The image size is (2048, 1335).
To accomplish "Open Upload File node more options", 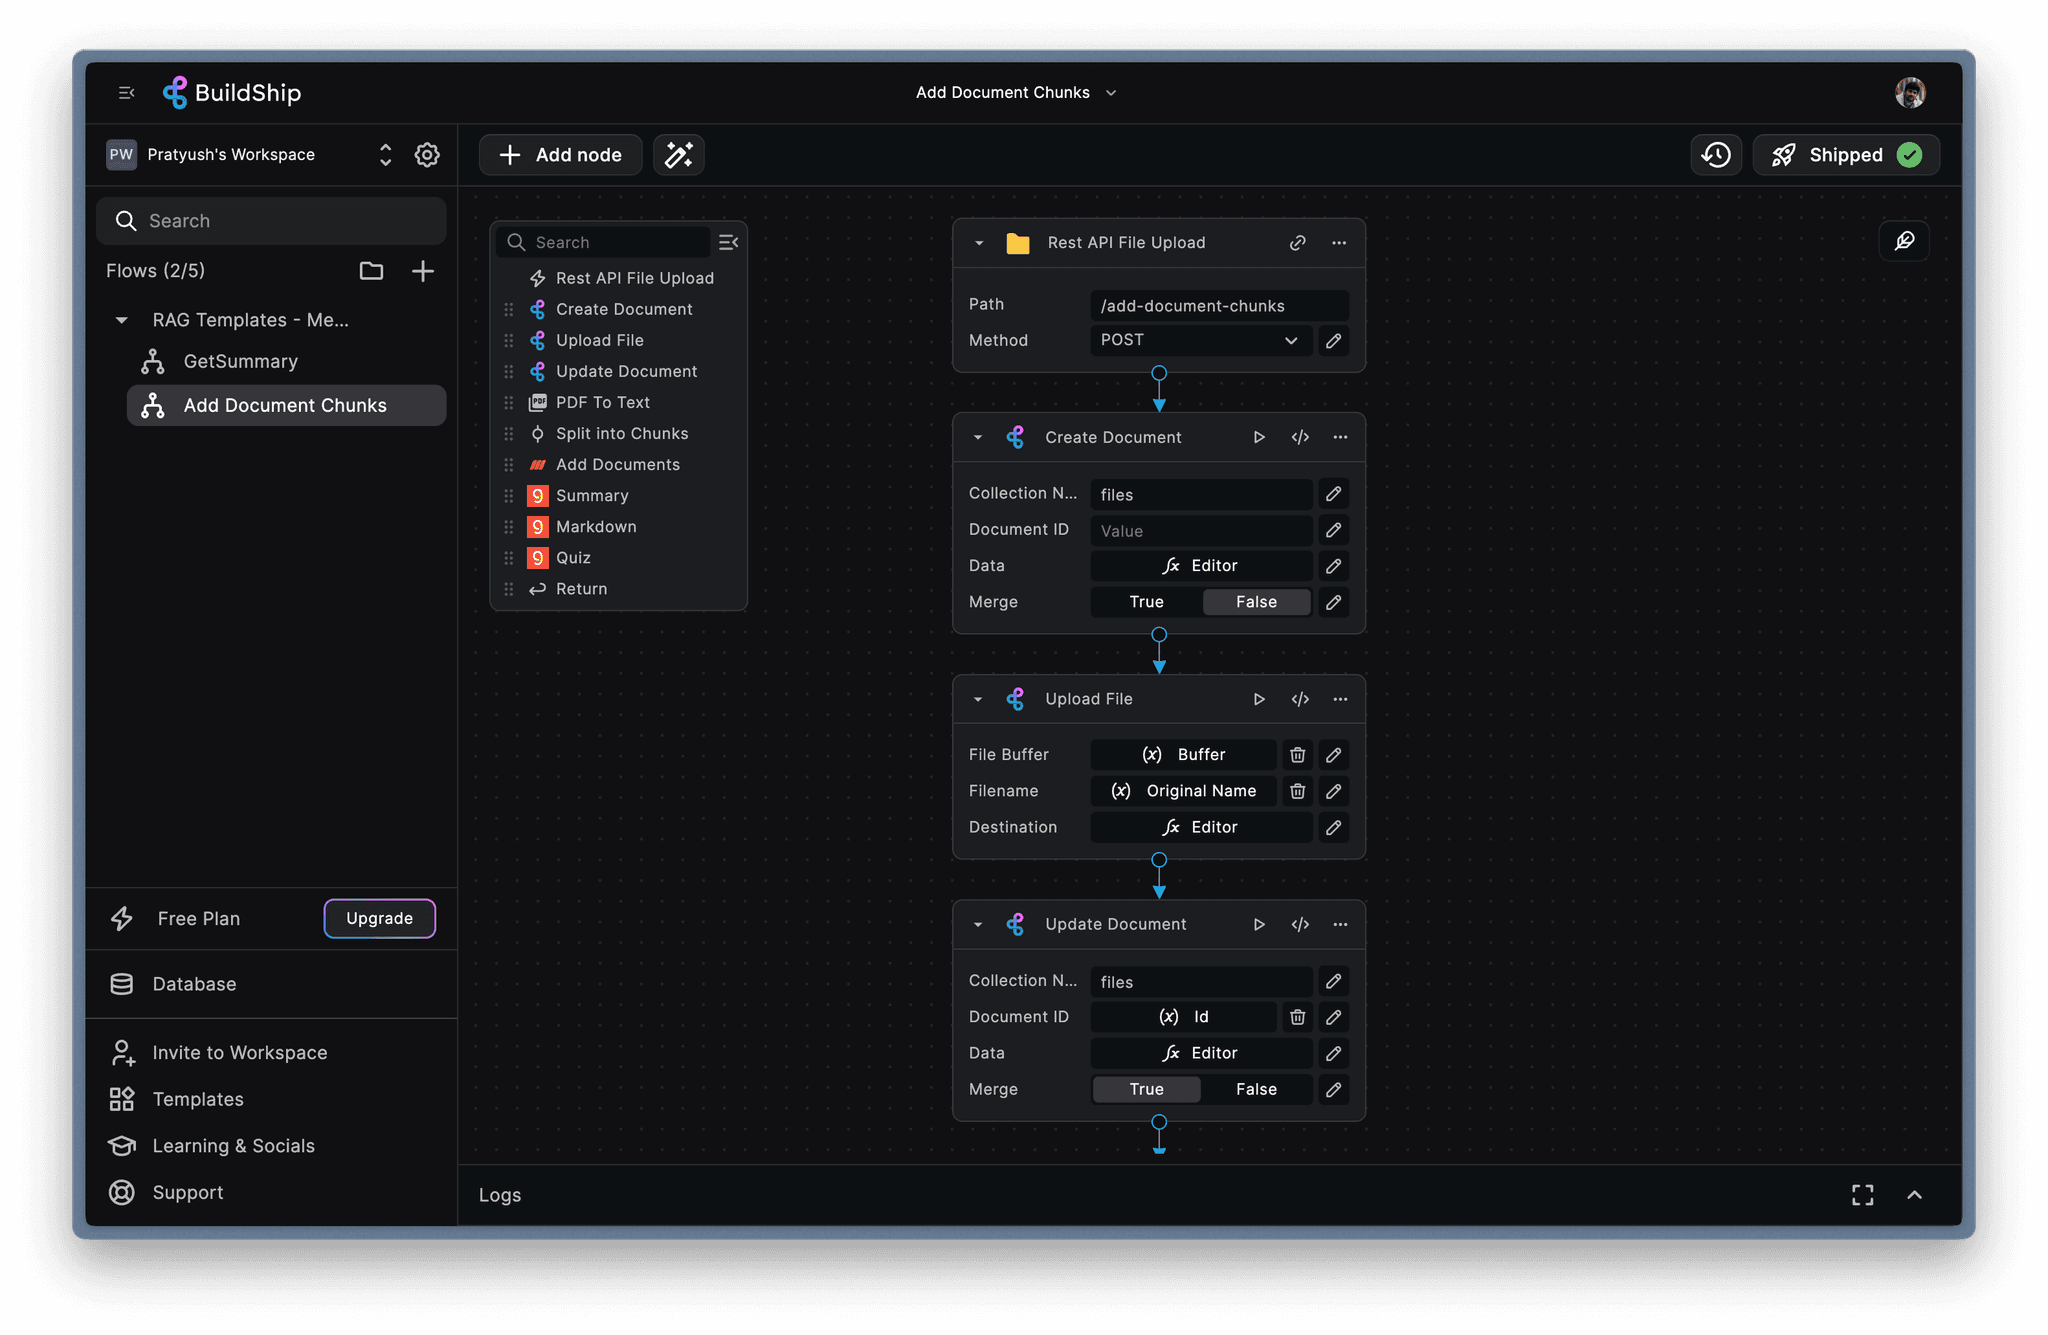I will (1340, 699).
